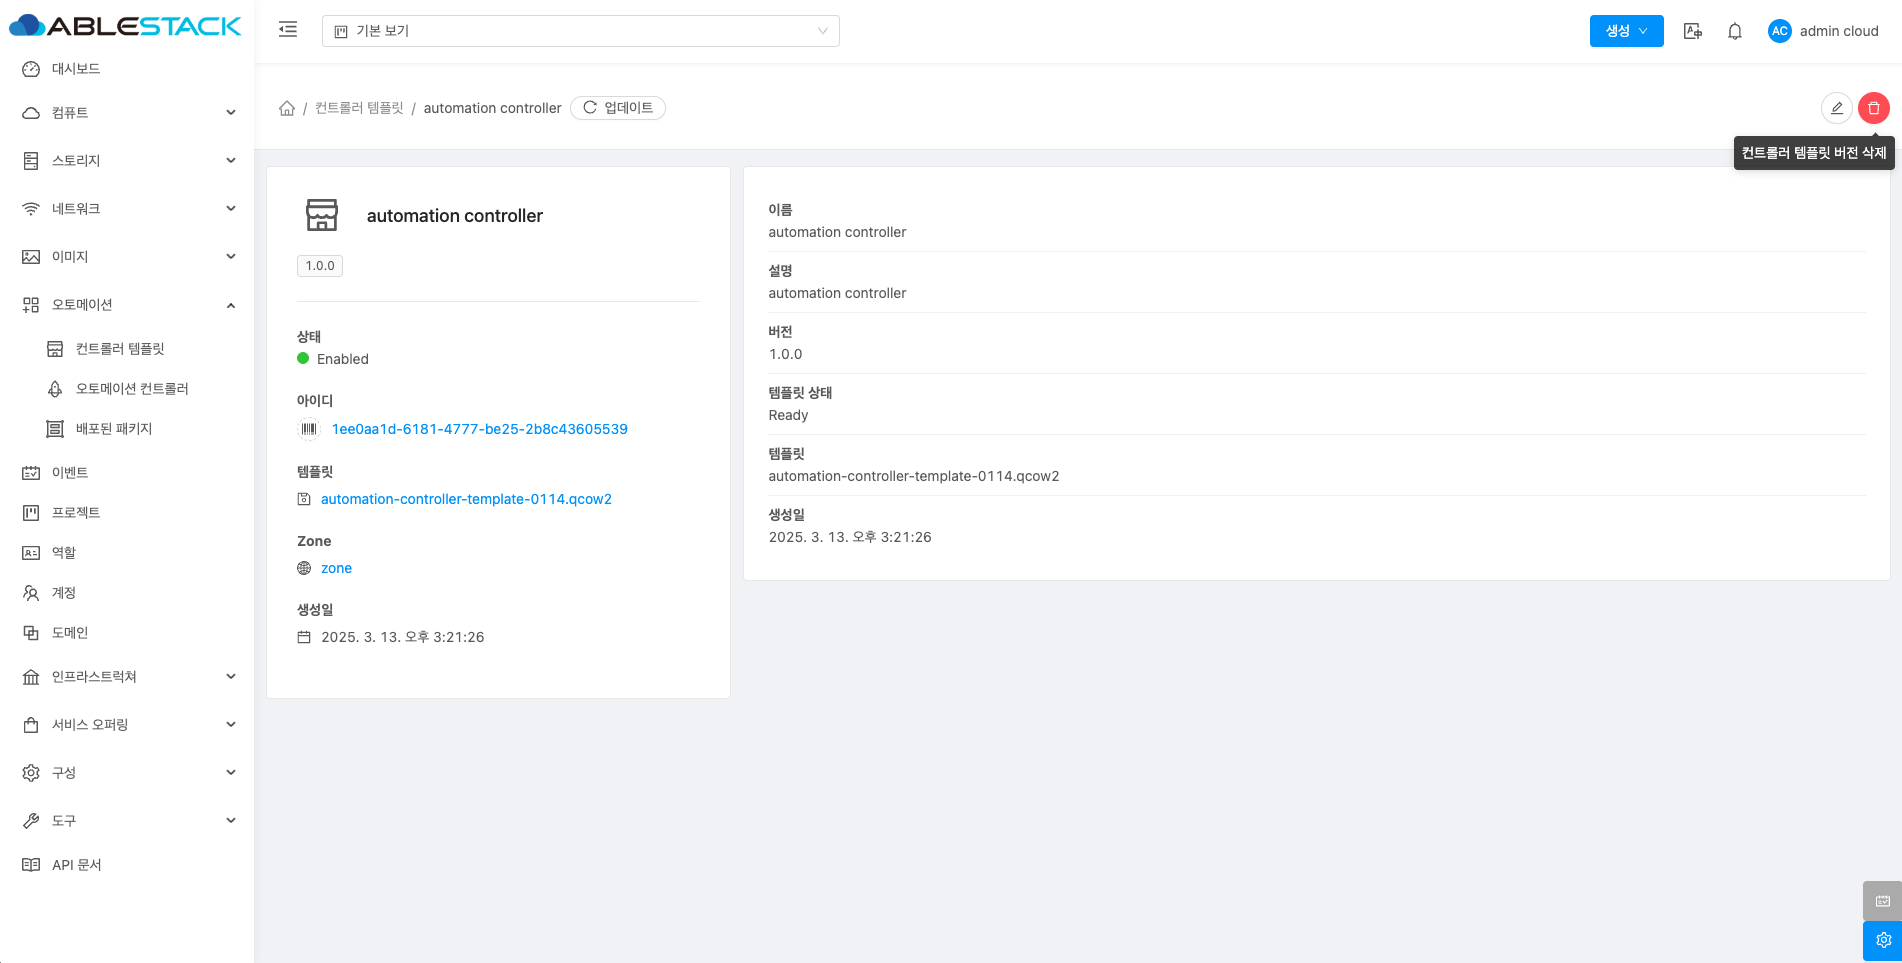The width and height of the screenshot is (1902, 963).
Task: Open the notifications bell
Action: [1735, 31]
